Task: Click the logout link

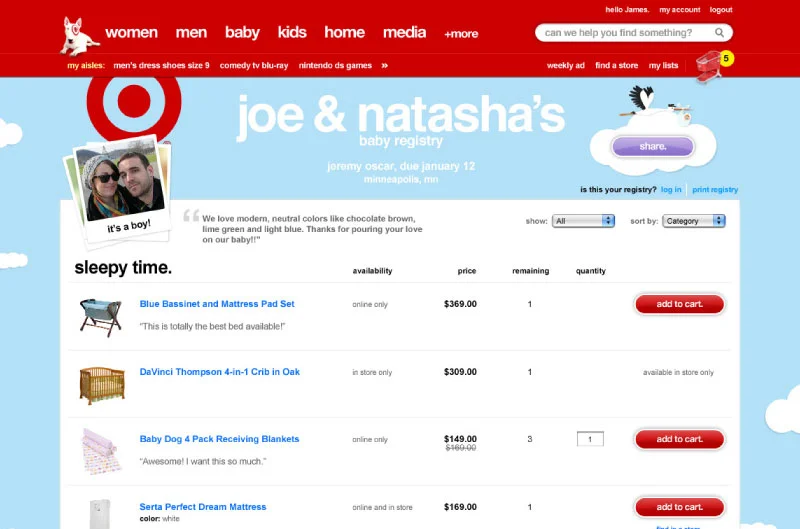Action: pos(721,10)
